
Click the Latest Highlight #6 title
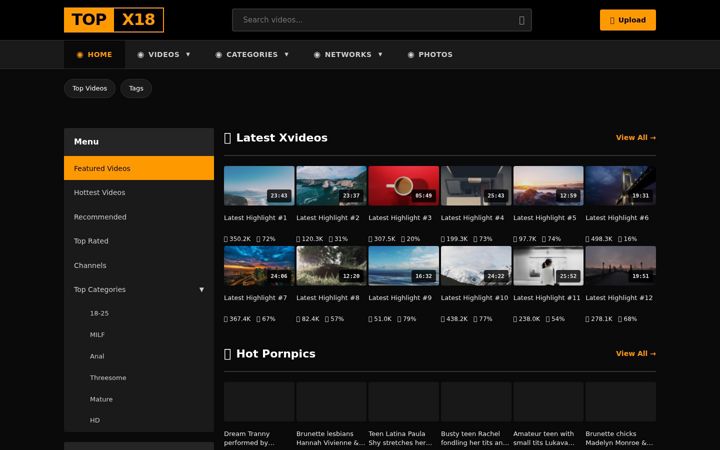coord(617,218)
